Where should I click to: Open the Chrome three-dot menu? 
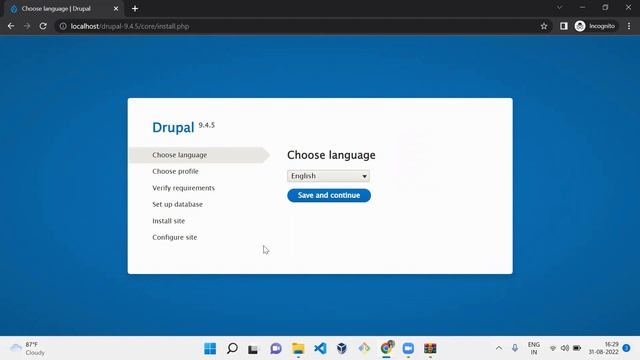(x=629, y=26)
